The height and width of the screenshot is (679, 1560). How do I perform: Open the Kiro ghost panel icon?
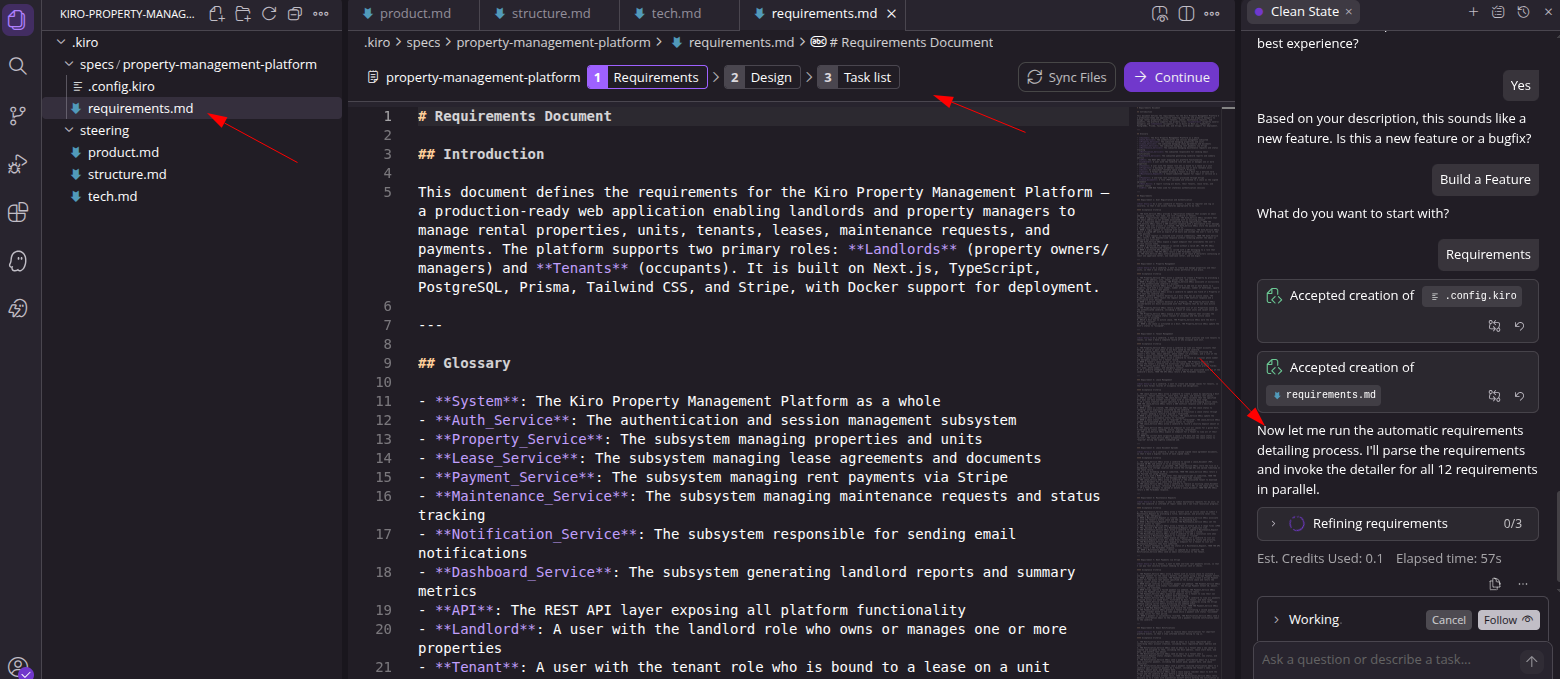[x=18, y=261]
